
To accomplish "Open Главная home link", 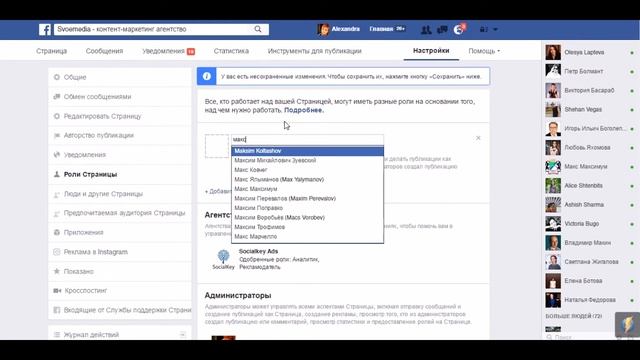I will point(381,29).
